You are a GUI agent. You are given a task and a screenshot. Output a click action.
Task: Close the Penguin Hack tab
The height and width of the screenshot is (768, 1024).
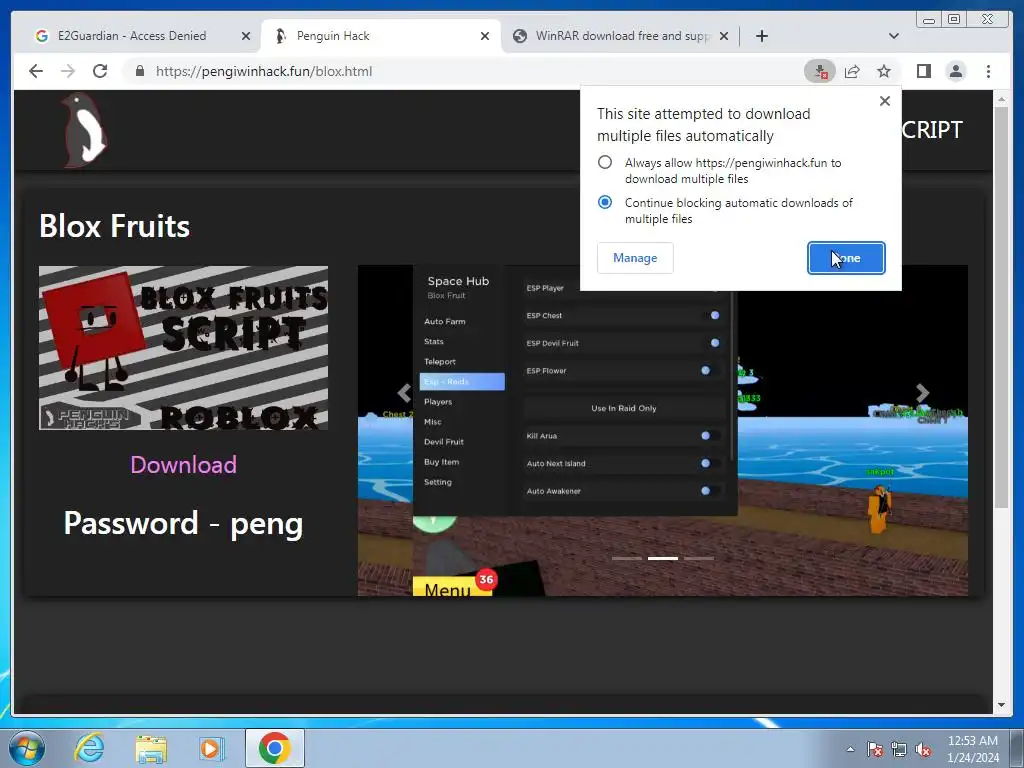(485, 36)
